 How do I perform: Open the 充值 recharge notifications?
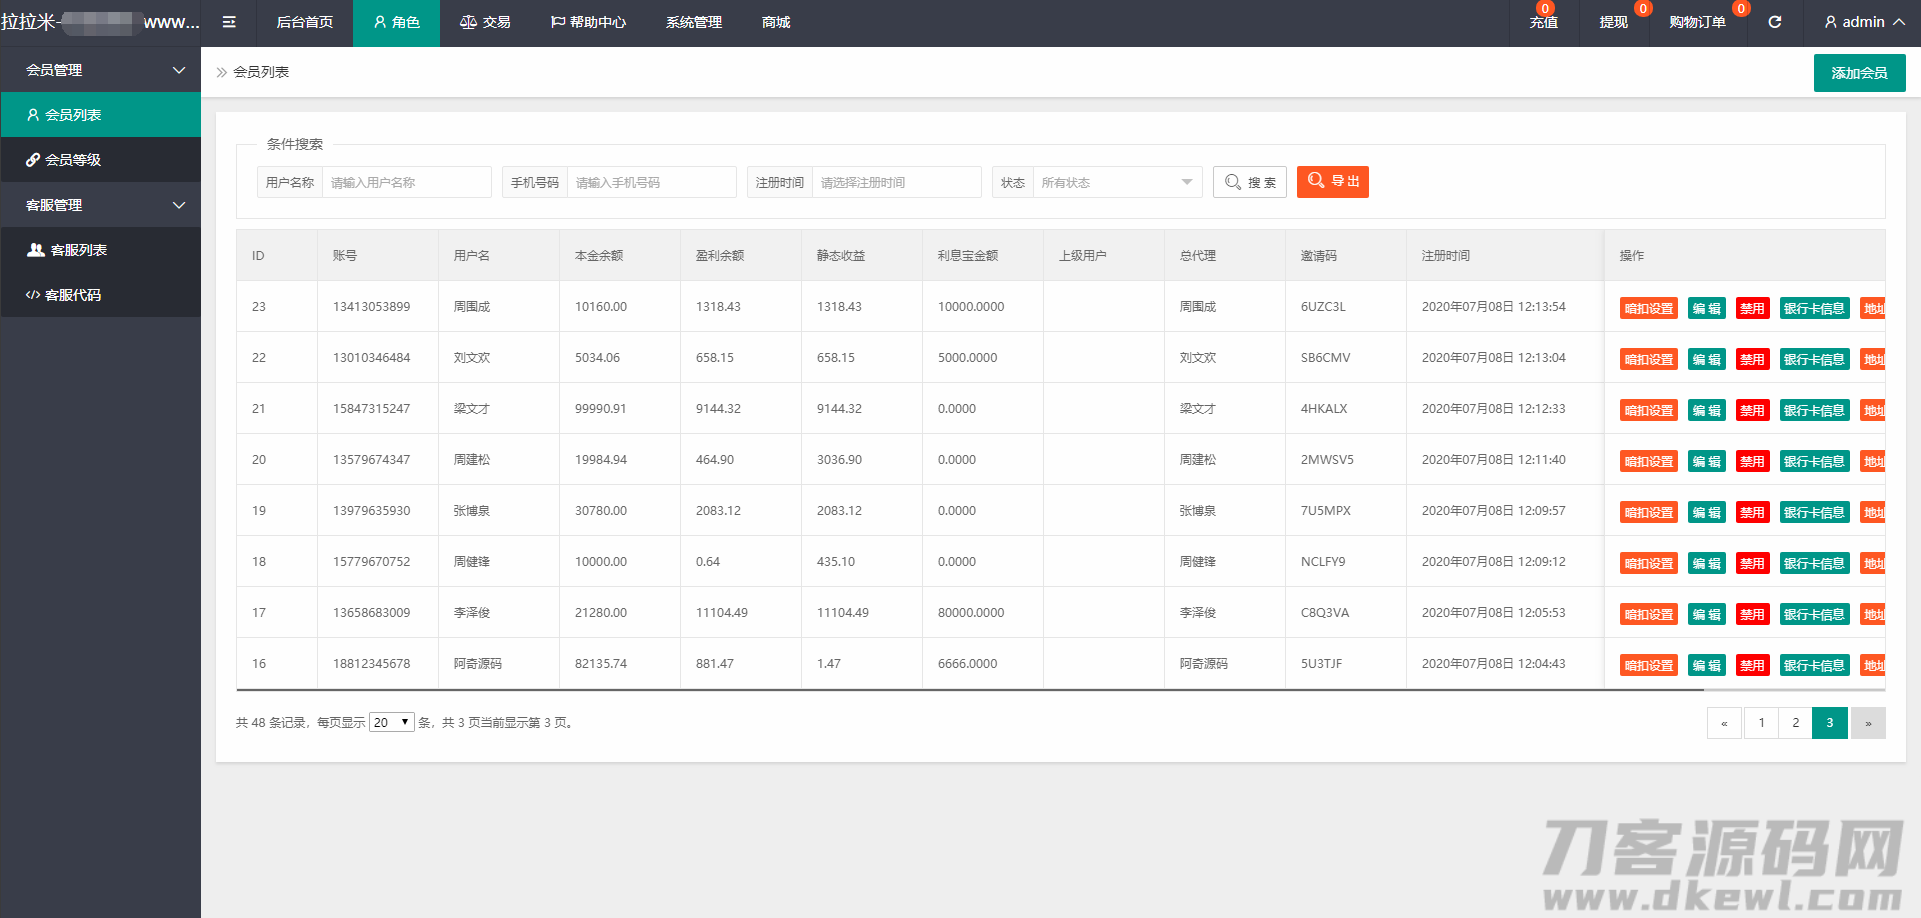pyautogui.click(x=1543, y=22)
